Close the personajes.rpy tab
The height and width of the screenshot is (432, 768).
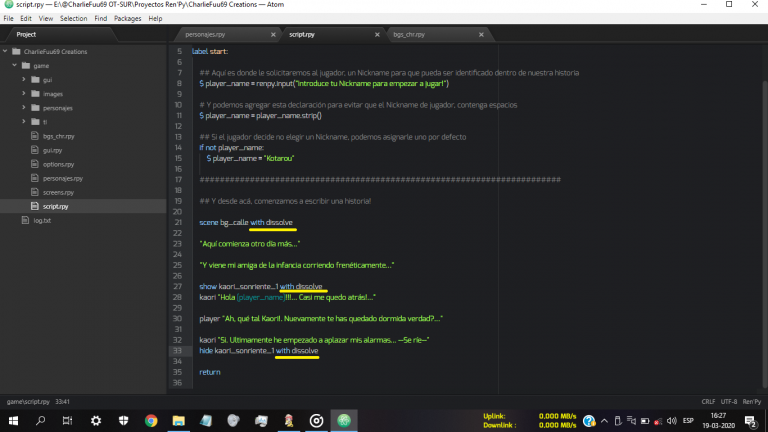tap(271, 34)
